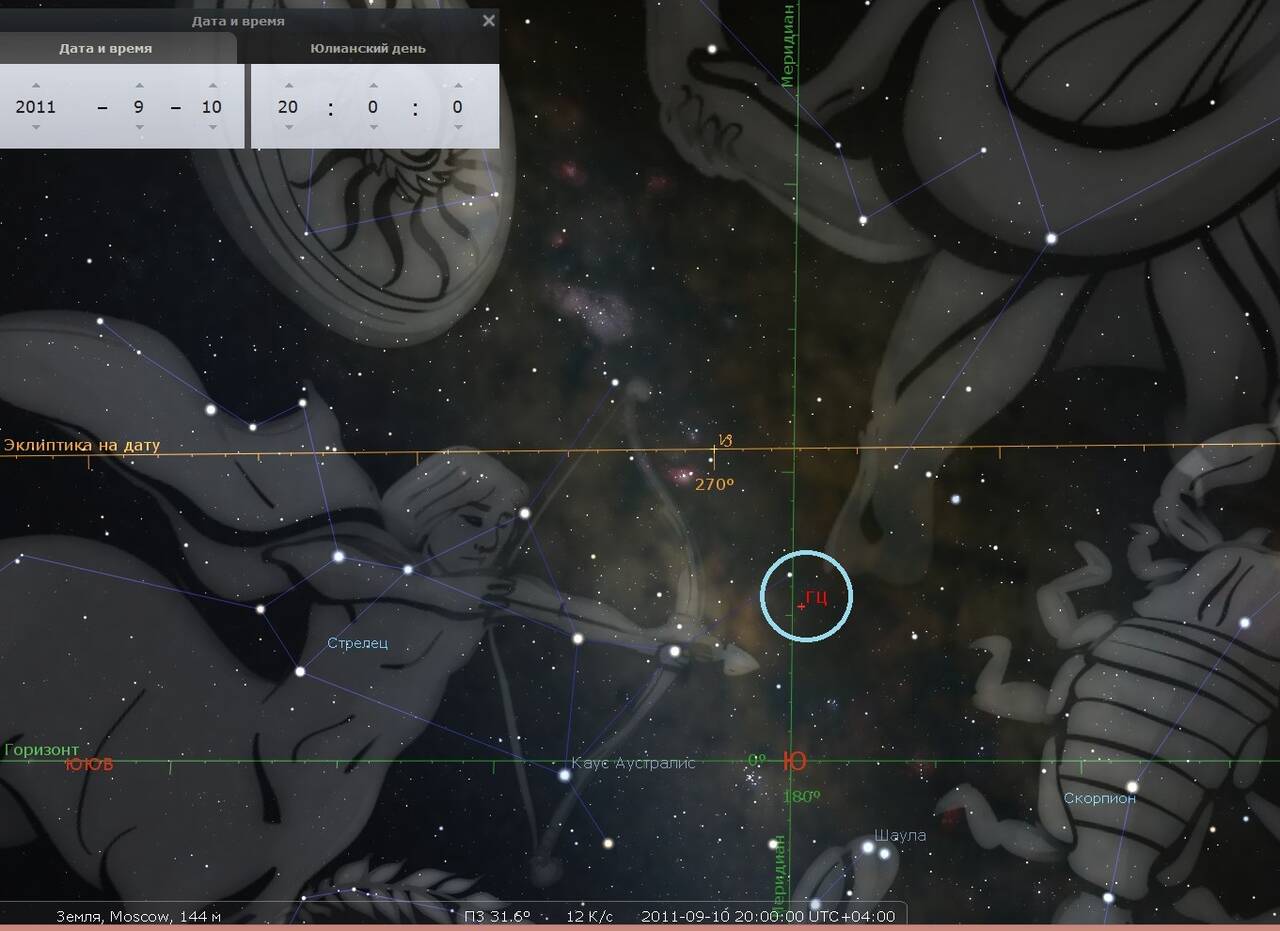
Task: Click the day field showing 10
Action: [210, 107]
